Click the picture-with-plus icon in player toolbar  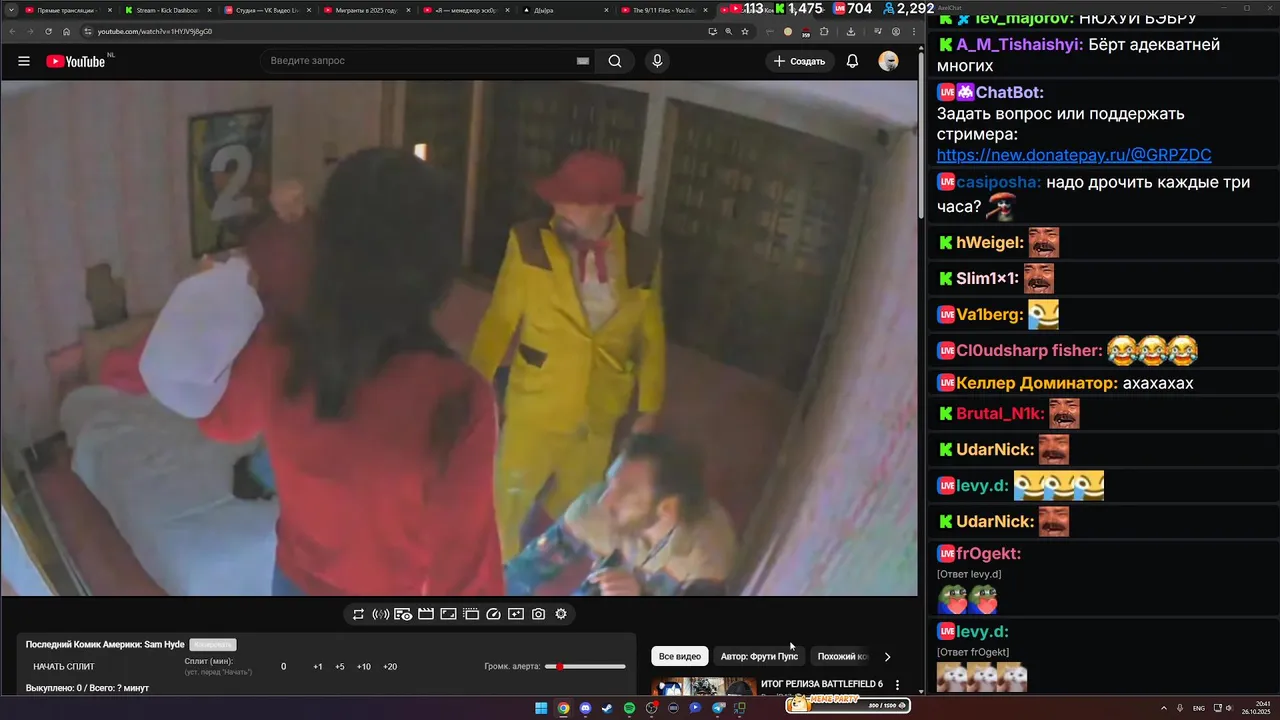coord(516,614)
